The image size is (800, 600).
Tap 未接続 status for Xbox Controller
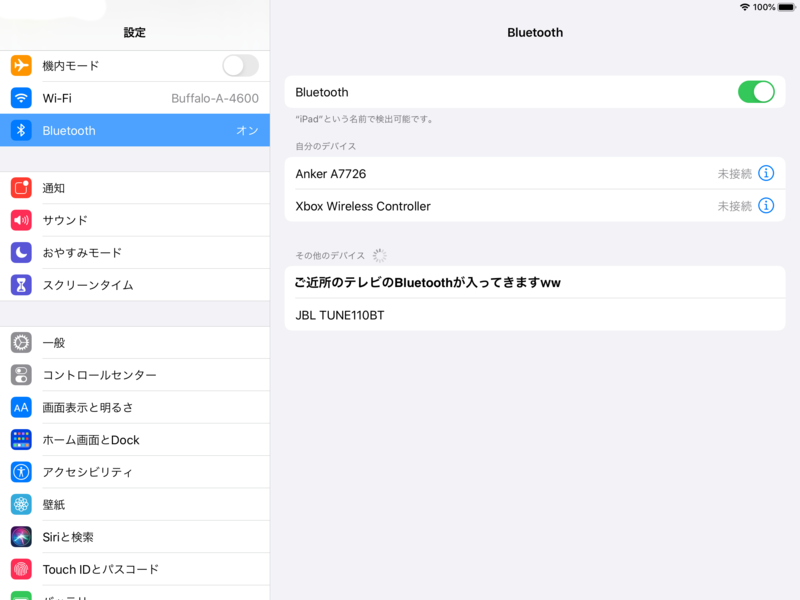(x=735, y=206)
